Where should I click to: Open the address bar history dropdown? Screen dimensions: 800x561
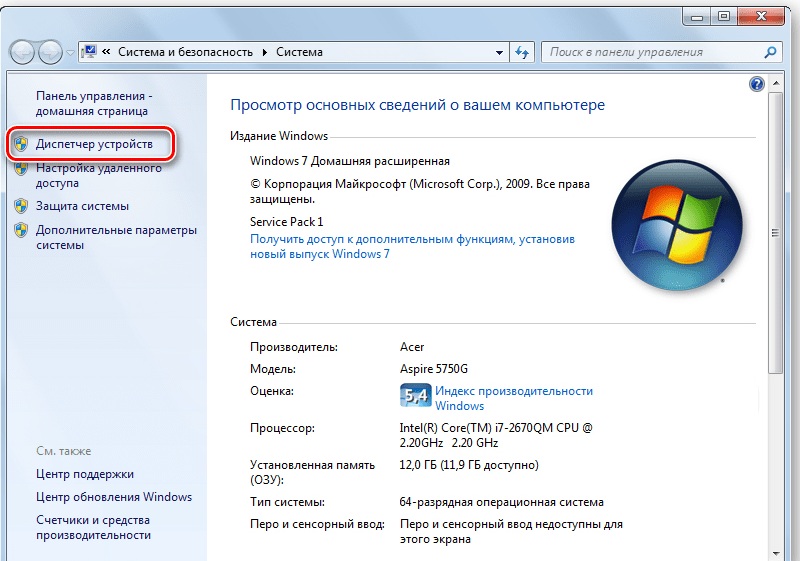(x=499, y=52)
